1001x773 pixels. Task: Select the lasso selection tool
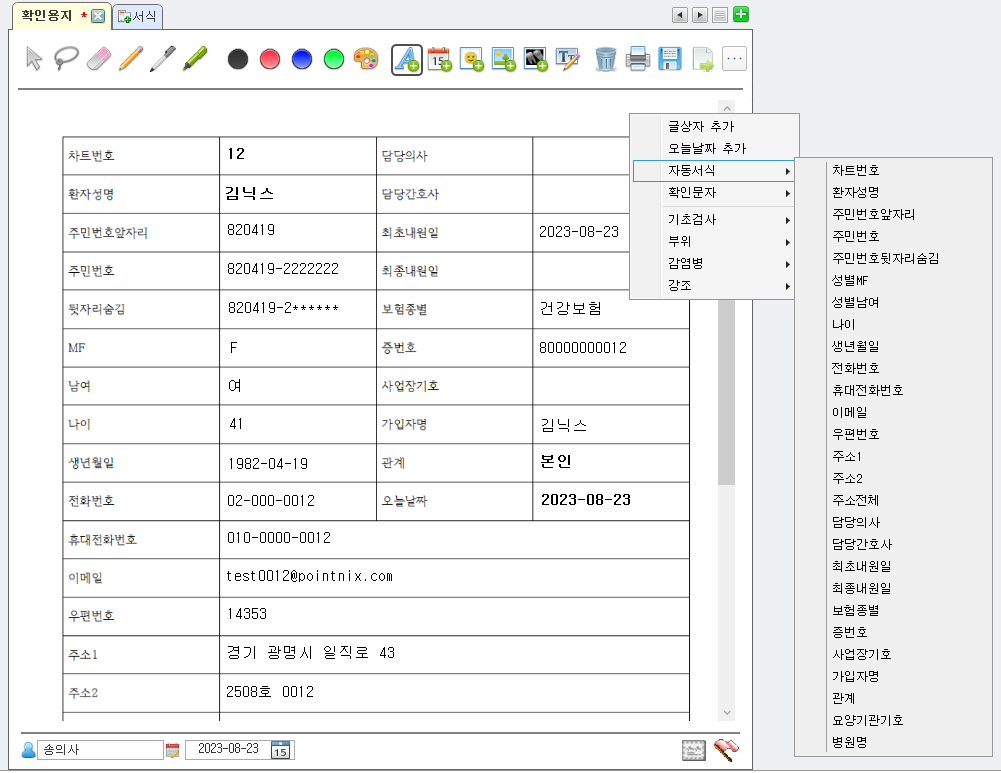(x=67, y=59)
